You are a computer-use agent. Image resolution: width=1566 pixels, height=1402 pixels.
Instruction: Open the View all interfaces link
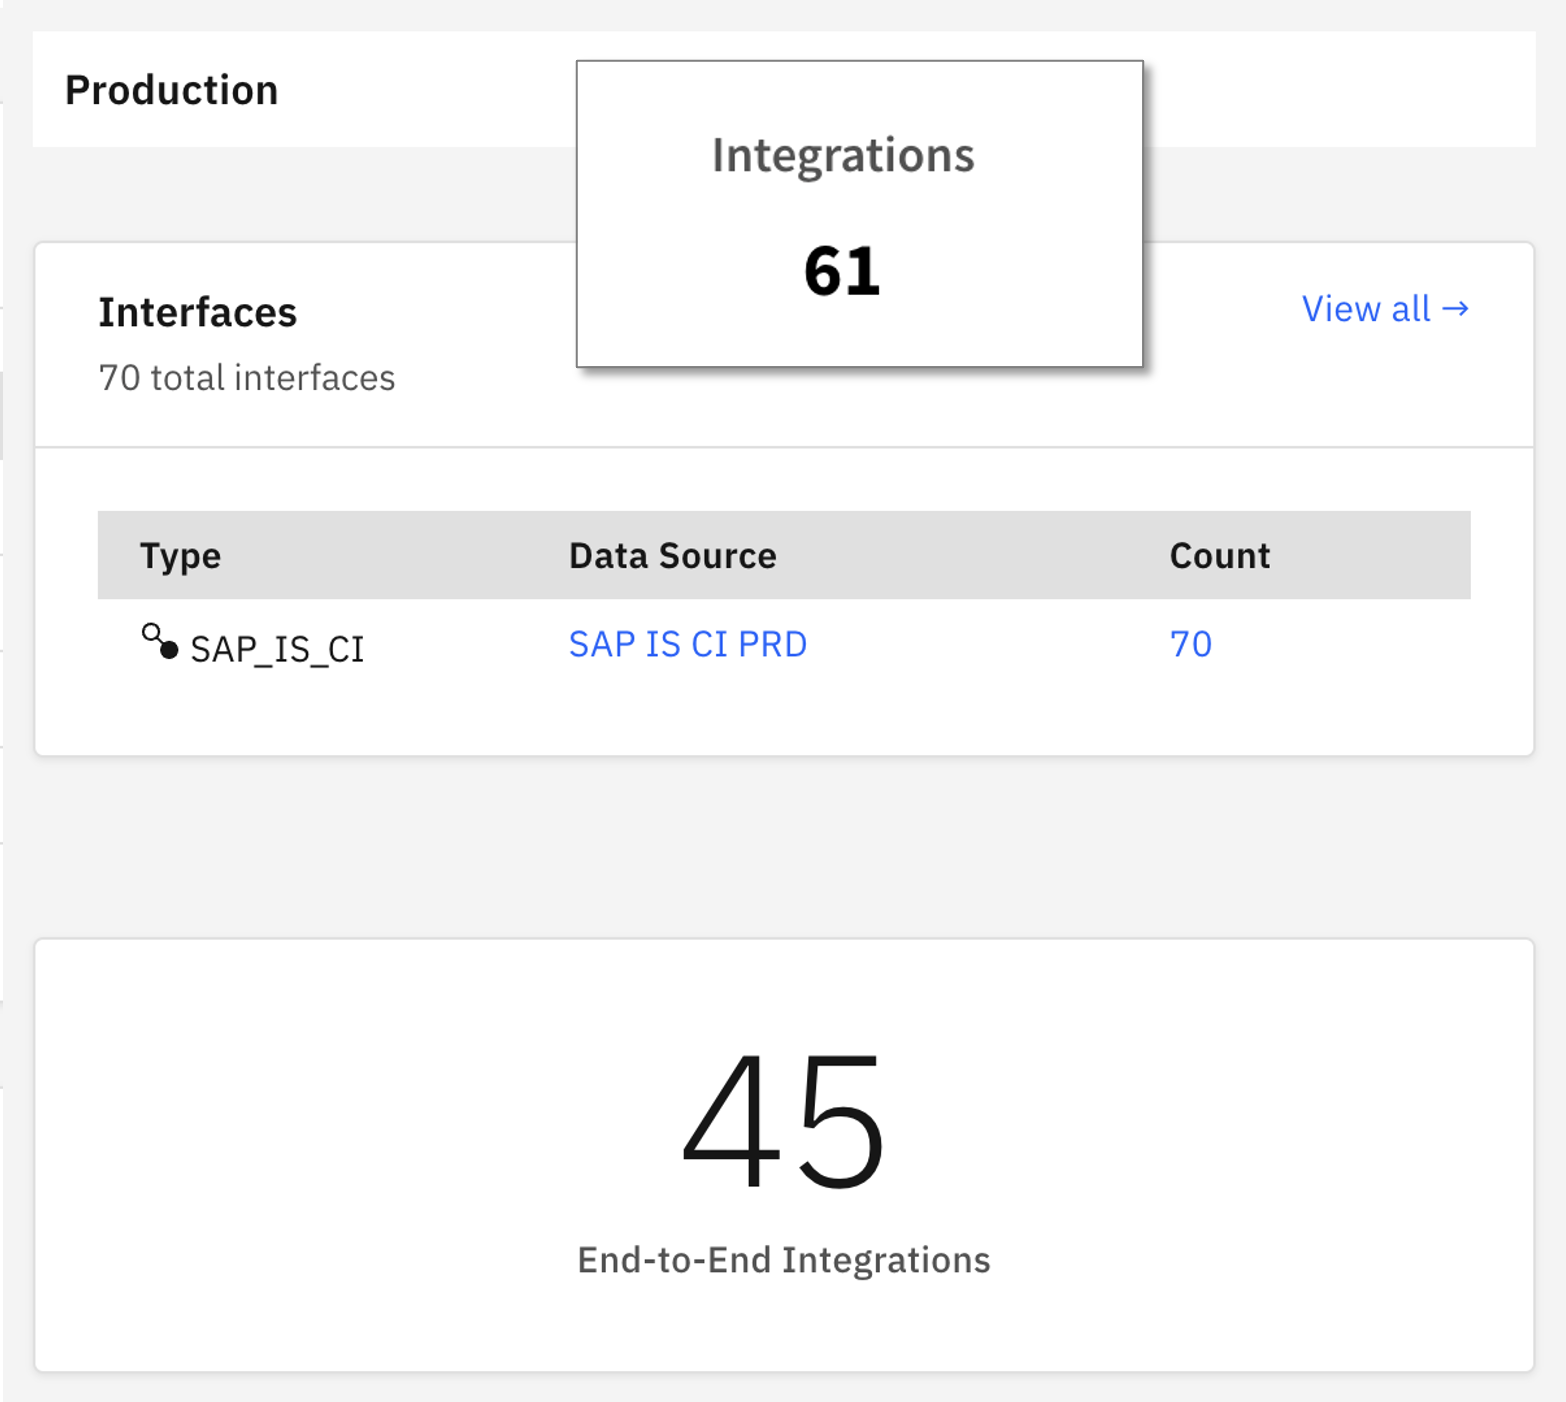click(1366, 309)
